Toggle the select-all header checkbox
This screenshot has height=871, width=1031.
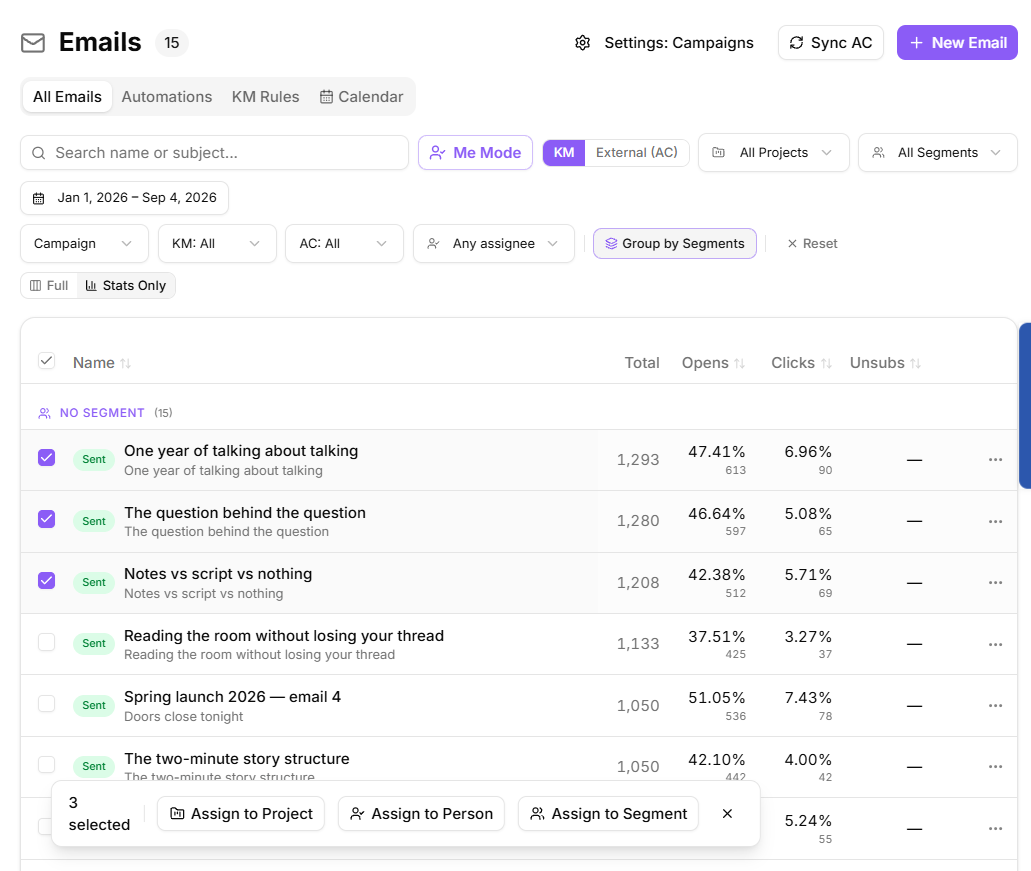(46, 360)
